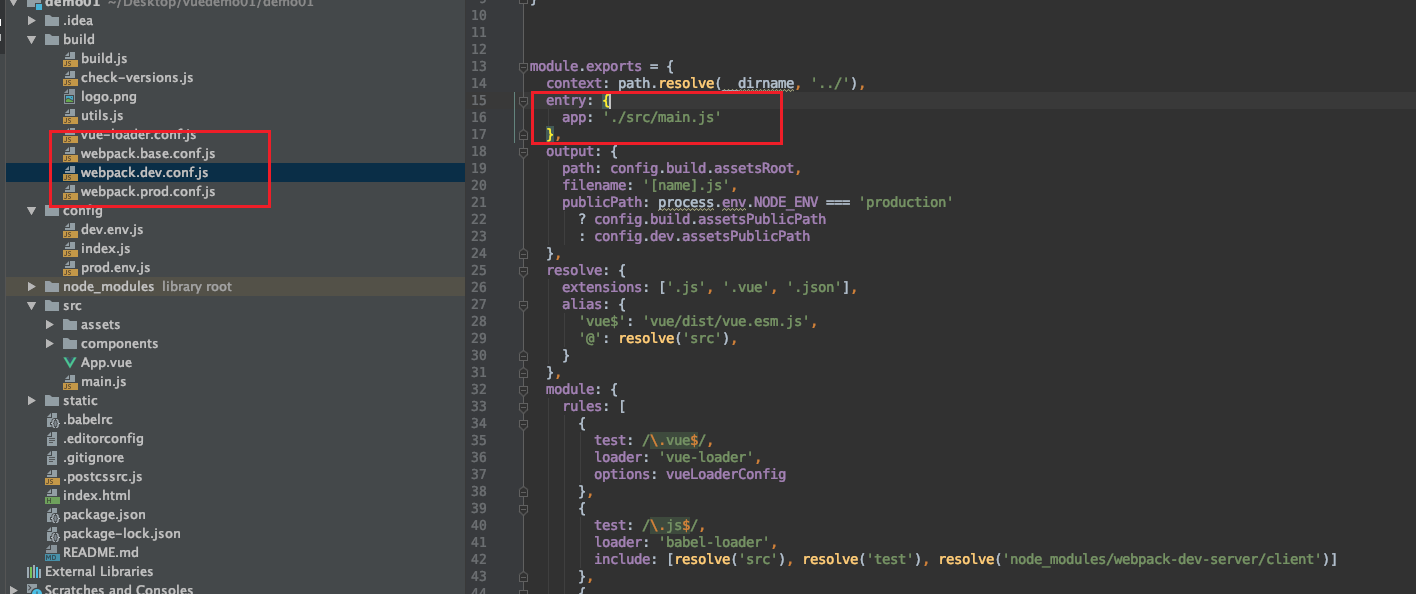Click the dev.env.js file icon
This screenshot has height=594, width=1416.
(x=70, y=230)
